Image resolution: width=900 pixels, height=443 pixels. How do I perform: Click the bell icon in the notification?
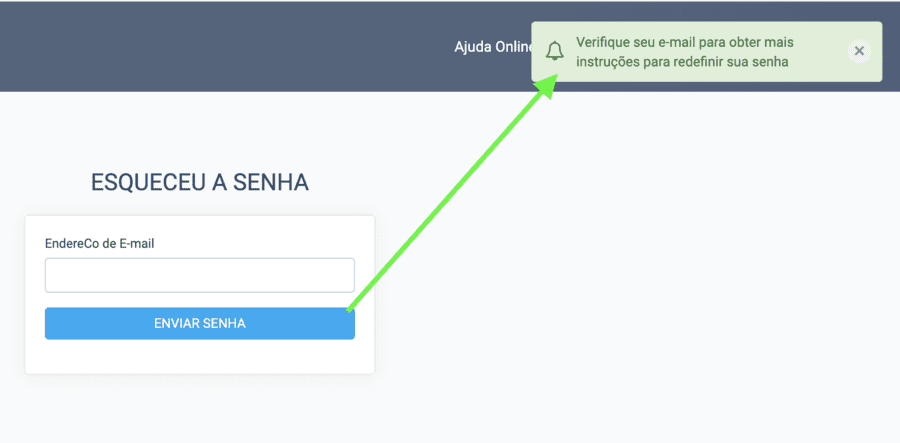pyautogui.click(x=555, y=52)
